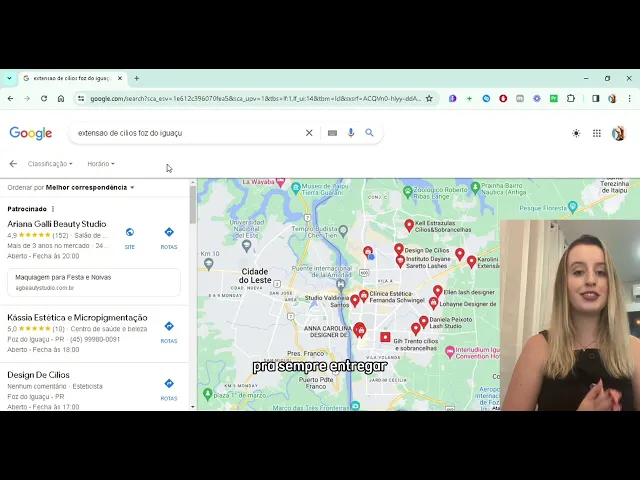This screenshot has height=480, width=640.
Task: Open Kássia Estética e Micropigmentação listing
Action: [x=77, y=317]
